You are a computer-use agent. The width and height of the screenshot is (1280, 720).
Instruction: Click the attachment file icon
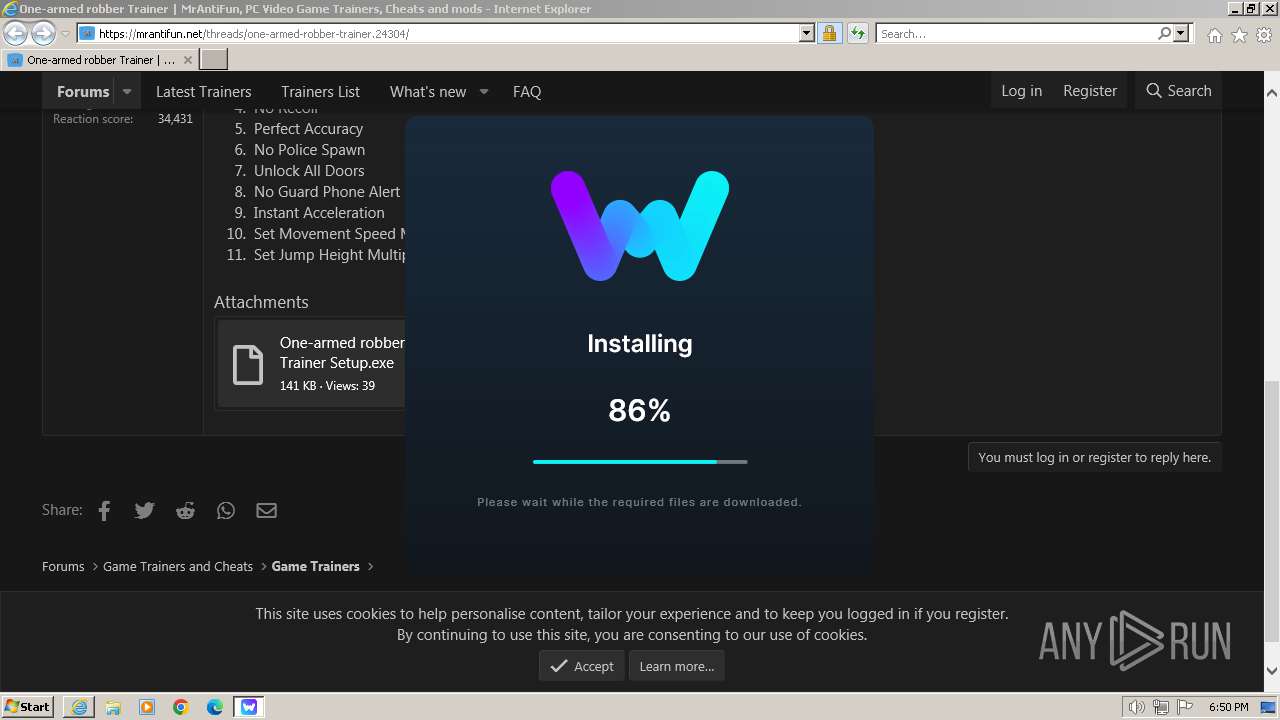click(247, 364)
